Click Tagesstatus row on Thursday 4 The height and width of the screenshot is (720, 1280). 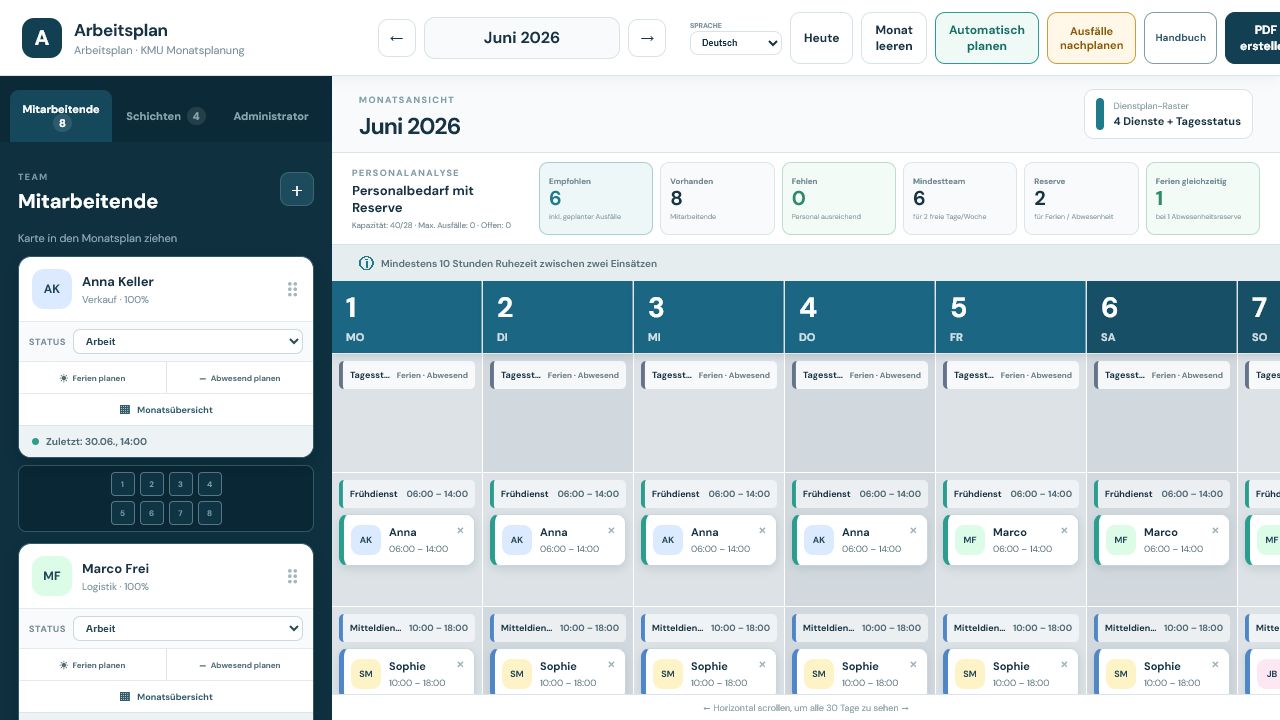pos(860,375)
